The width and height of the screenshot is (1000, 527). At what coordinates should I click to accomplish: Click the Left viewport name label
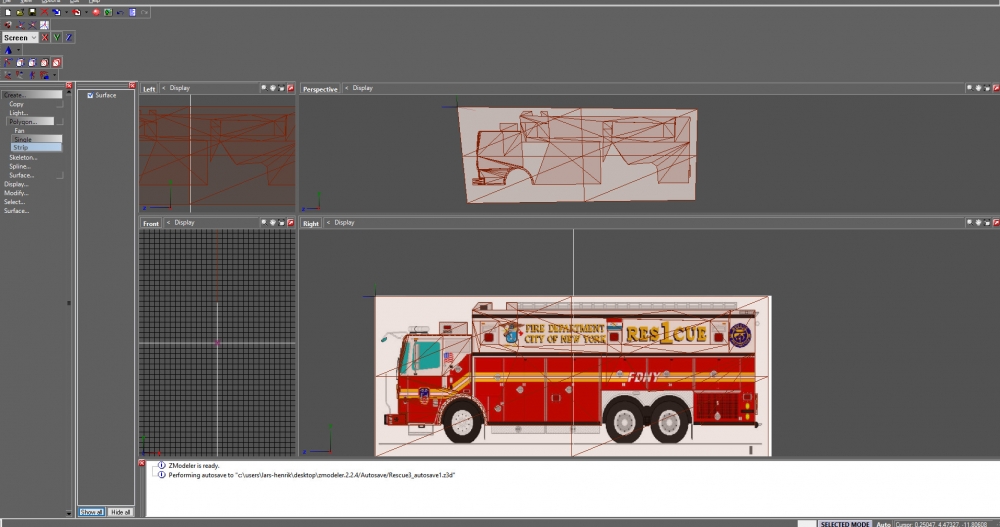coord(149,89)
